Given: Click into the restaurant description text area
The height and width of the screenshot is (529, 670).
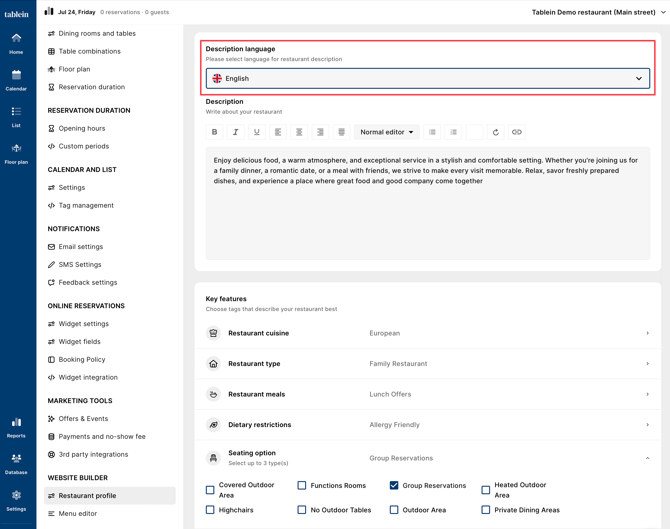Looking at the screenshot, I should click(428, 203).
